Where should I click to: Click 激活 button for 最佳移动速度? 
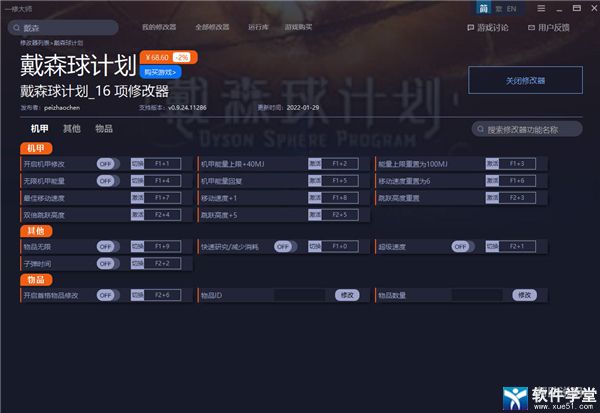[x=137, y=198]
